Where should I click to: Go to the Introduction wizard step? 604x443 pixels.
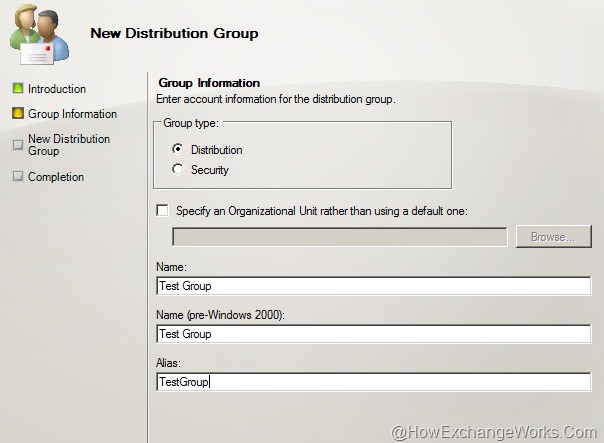point(57,89)
